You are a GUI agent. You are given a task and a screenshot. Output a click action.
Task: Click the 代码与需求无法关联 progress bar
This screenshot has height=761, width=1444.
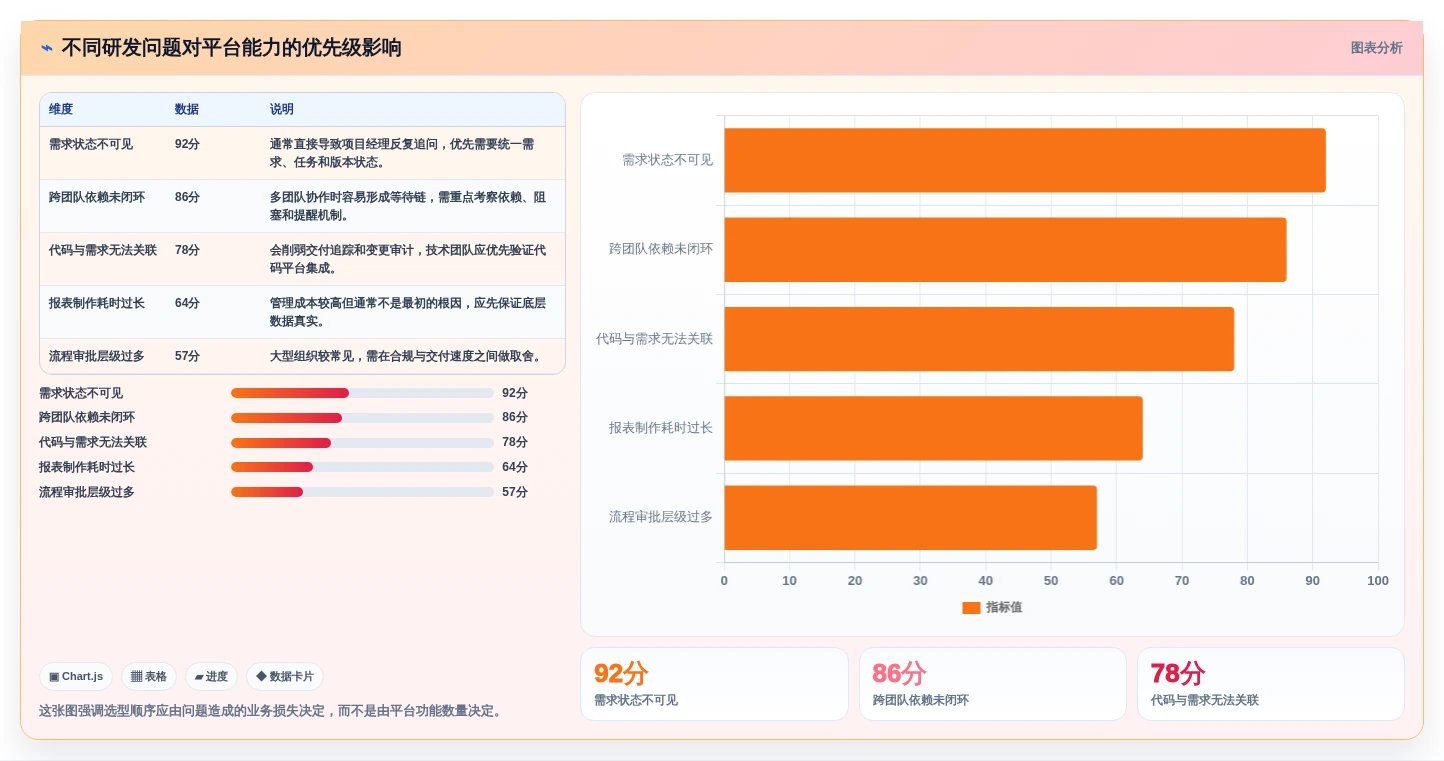click(362, 443)
